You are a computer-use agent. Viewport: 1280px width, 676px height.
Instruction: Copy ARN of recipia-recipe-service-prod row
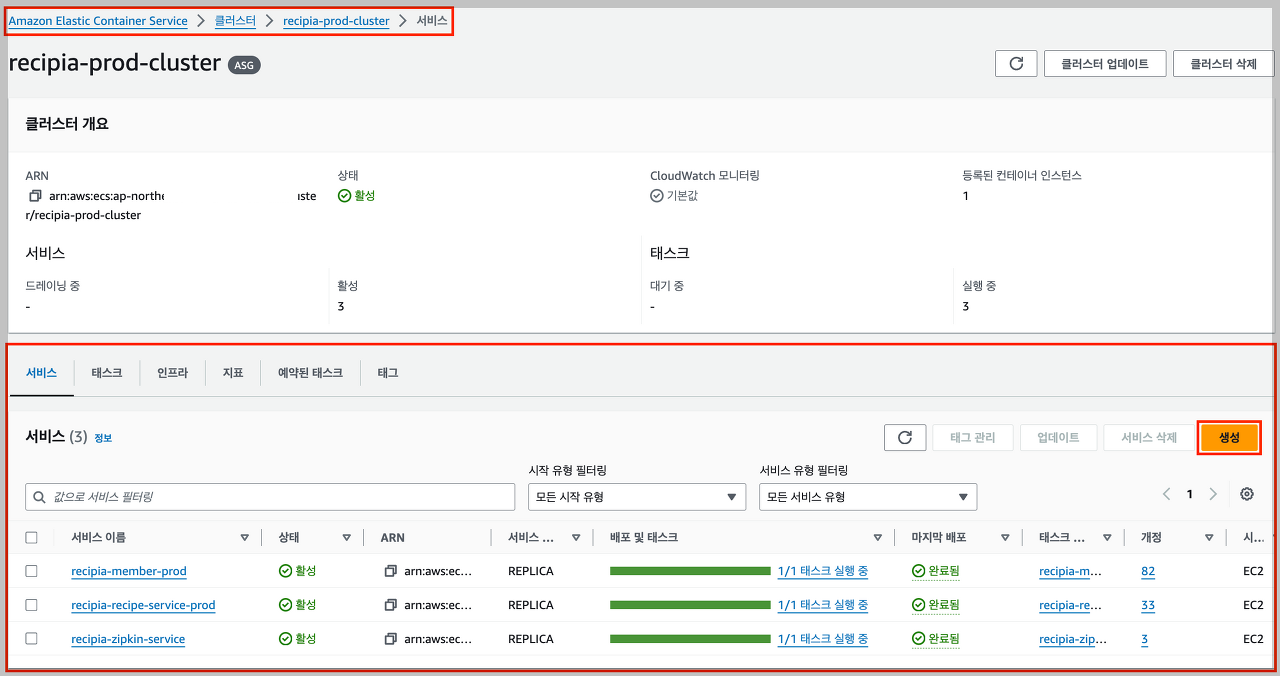click(x=391, y=605)
